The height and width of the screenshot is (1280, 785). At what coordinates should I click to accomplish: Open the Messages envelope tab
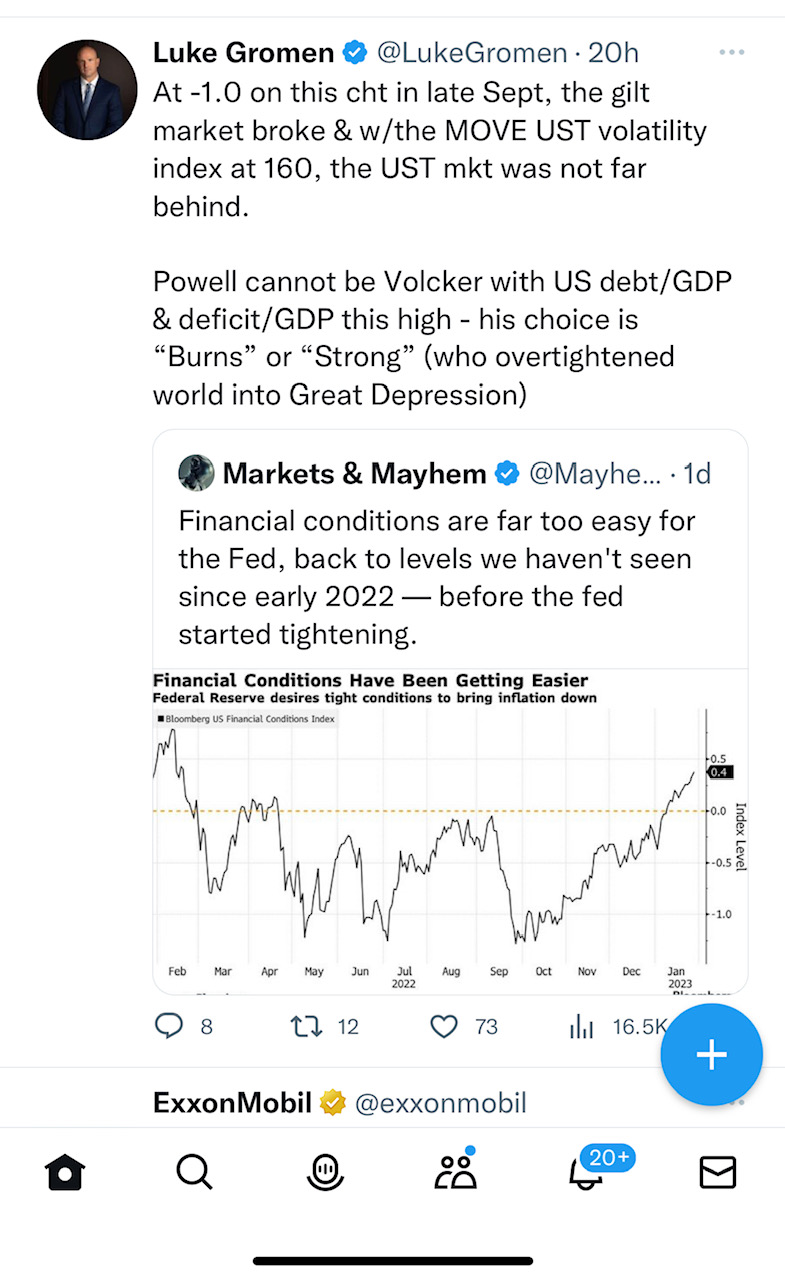(718, 1172)
